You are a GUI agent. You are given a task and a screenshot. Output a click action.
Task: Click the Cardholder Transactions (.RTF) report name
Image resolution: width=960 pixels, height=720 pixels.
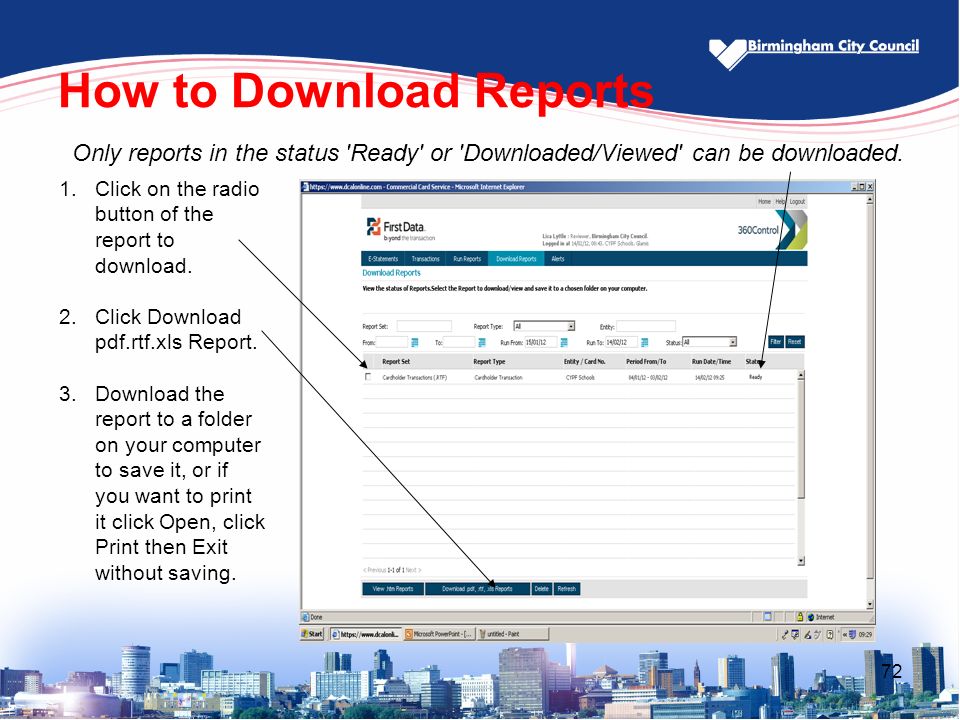pyautogui.click(x=414, y=378)
